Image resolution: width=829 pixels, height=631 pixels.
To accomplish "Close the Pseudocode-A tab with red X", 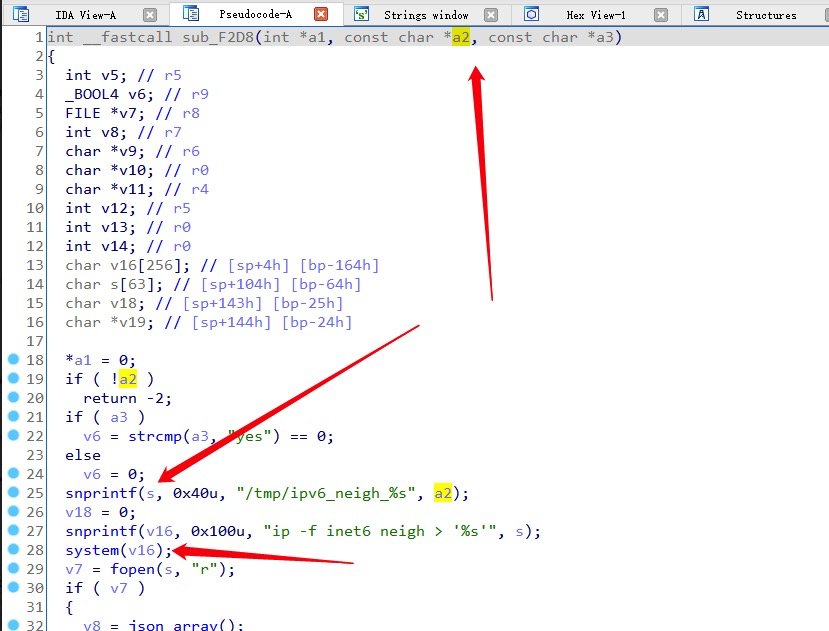I will pos(320,15).
